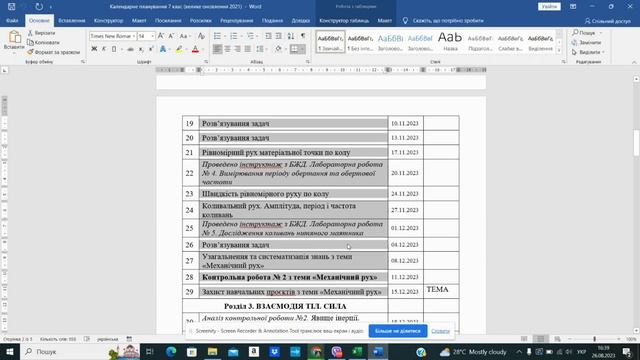Open Change Case (Aa) dropdown
Screen dimensions: 640x360
coord(185,36)
